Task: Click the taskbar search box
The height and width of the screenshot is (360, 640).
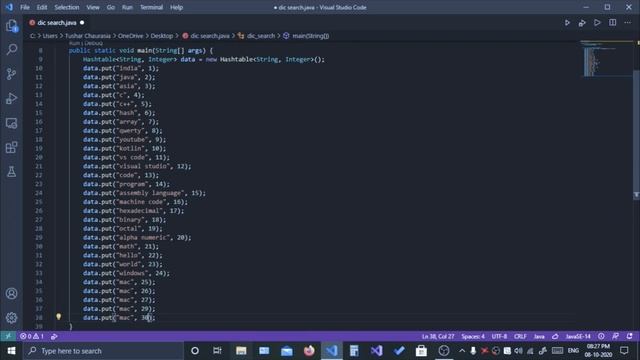Action: 103,351
